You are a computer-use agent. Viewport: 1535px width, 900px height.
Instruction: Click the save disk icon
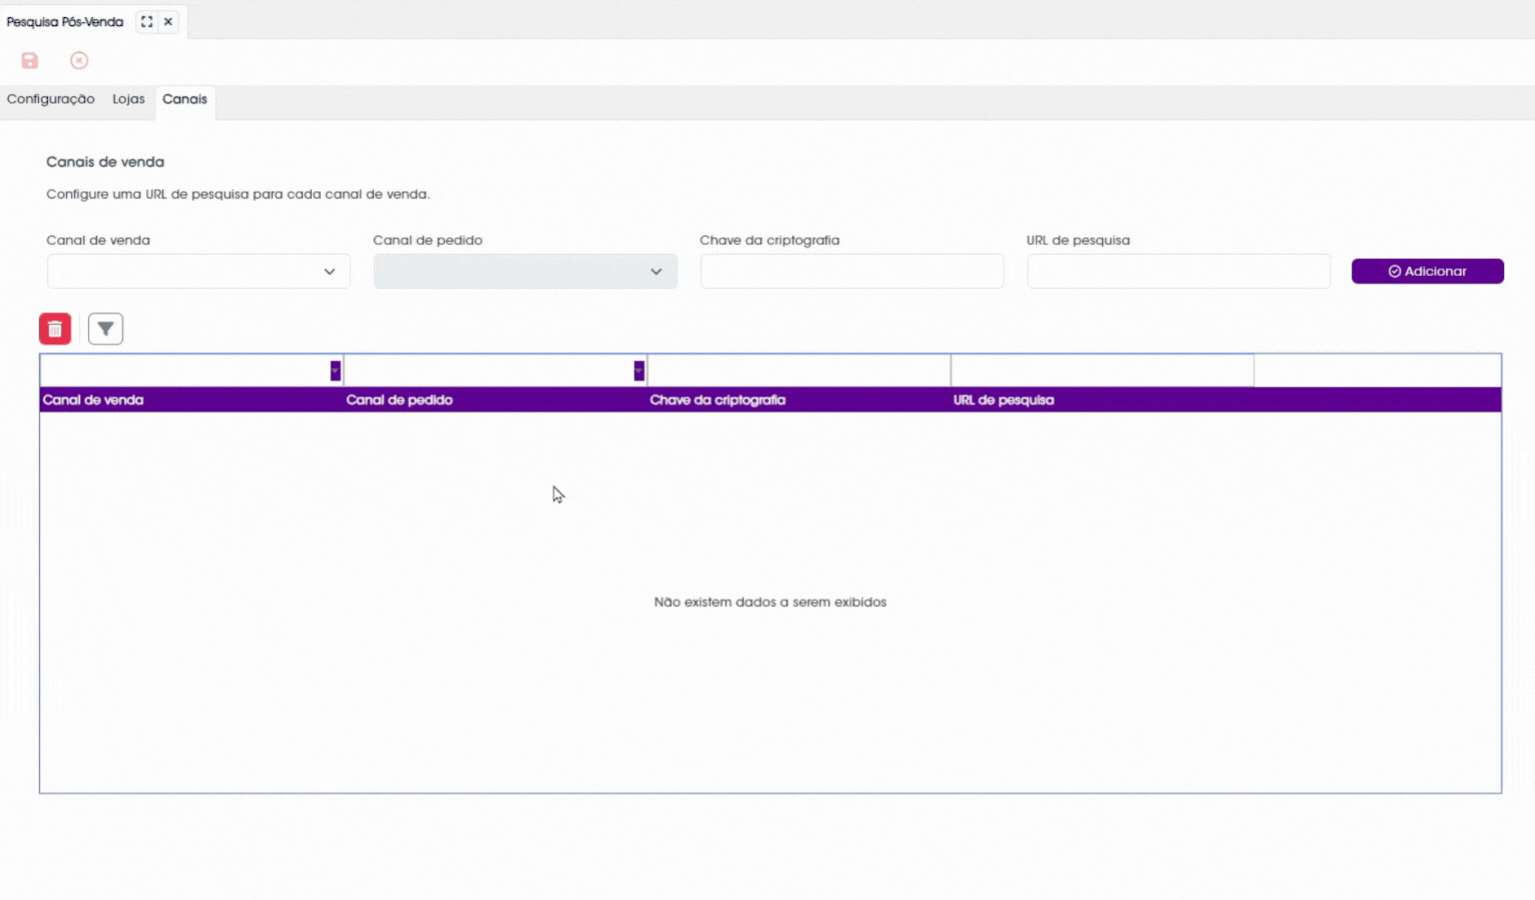(30, 61)
